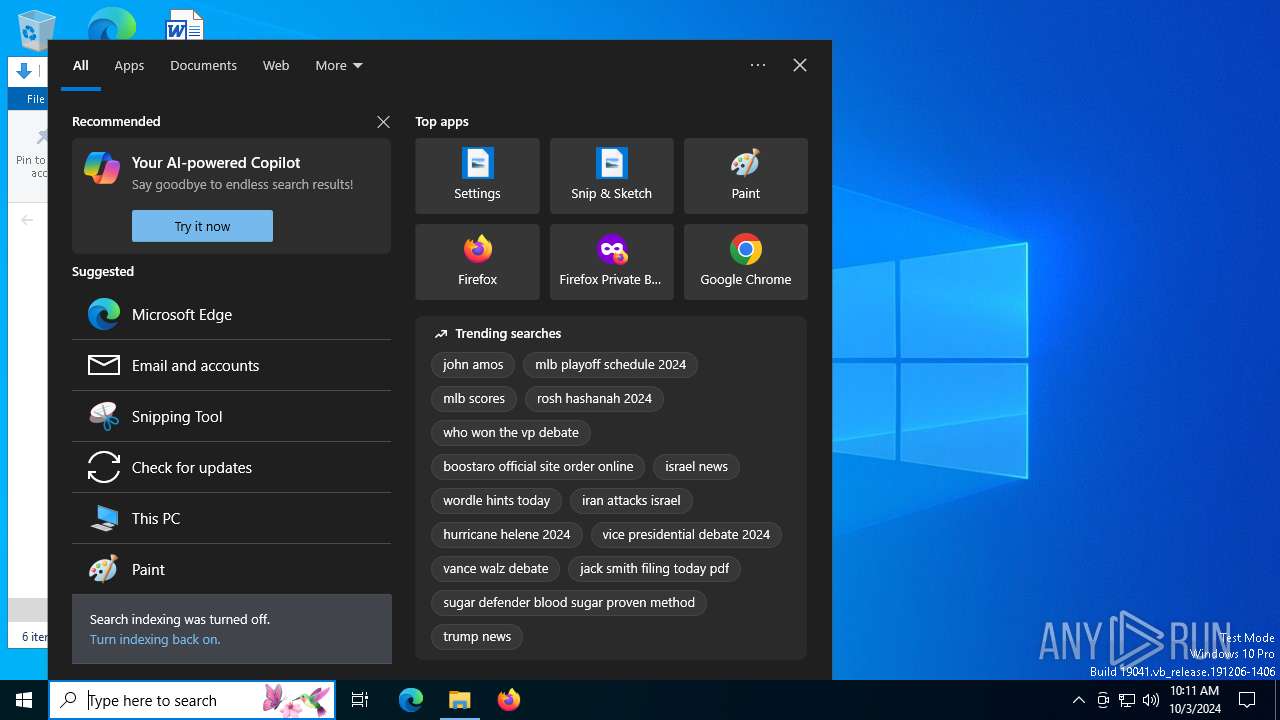Image resolution: width=1280 pixels, height=720 pixels.
Task: Click the Start button
Action: (x=24, y=700)
